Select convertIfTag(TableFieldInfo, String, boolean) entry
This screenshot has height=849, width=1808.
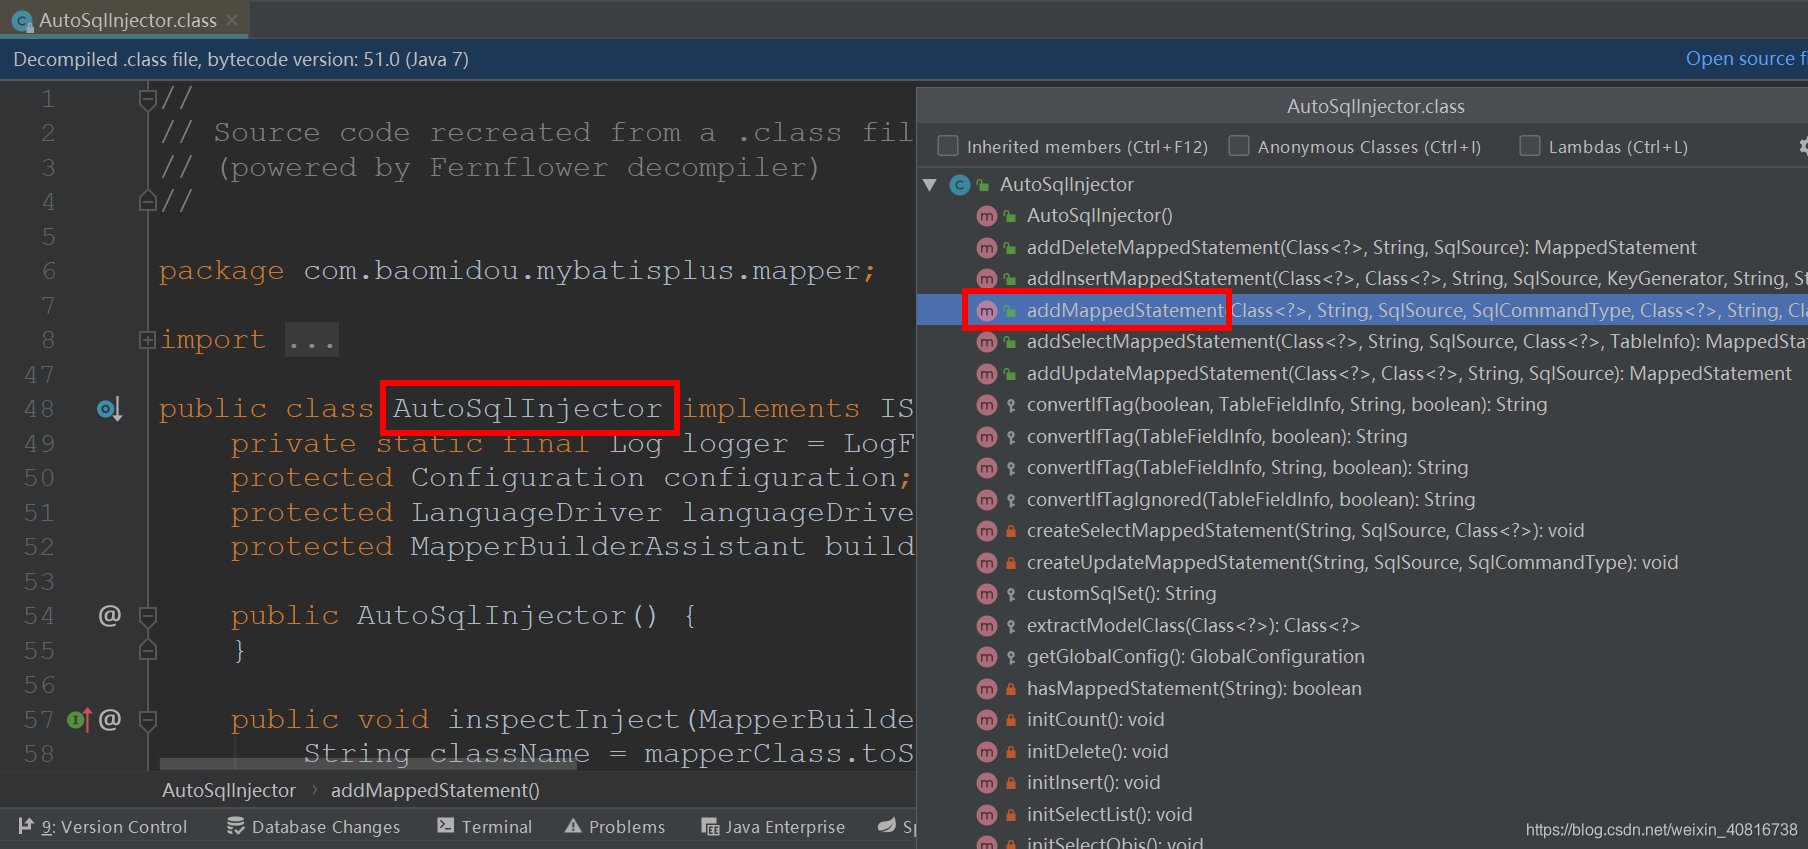click(x=1247, y=467)
